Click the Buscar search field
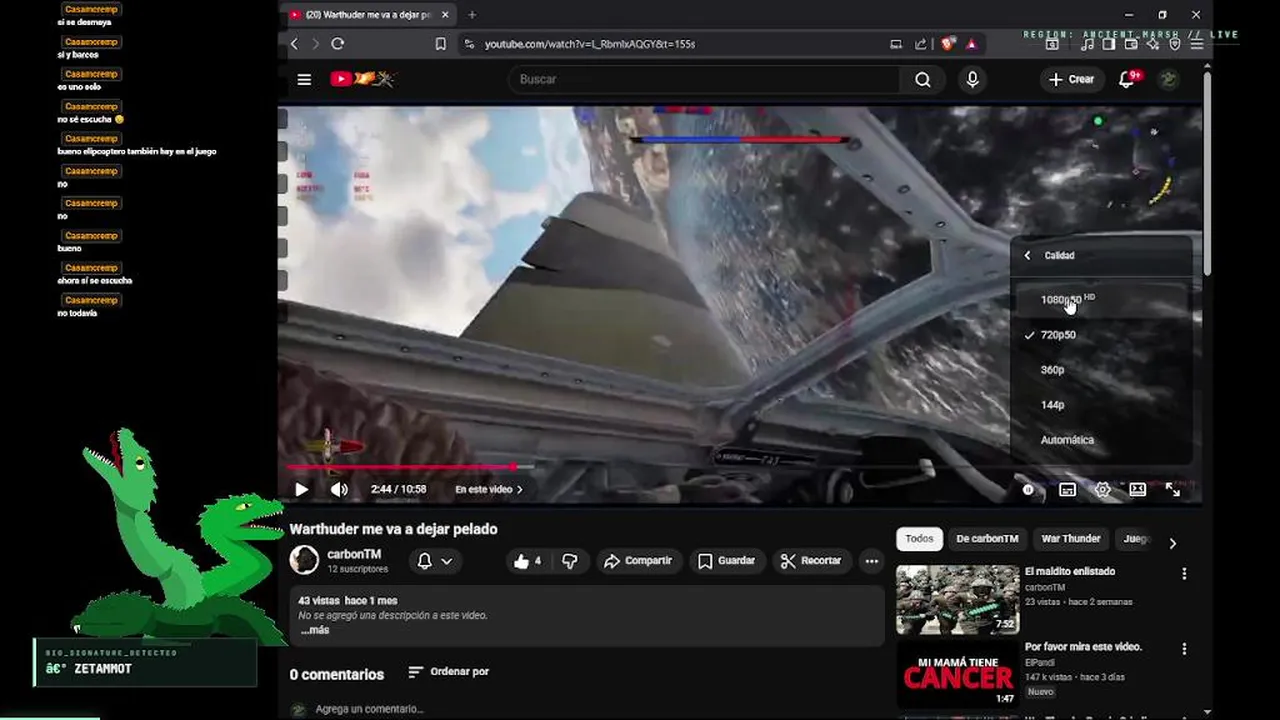 pyautogui.click(x=703, y=79)
